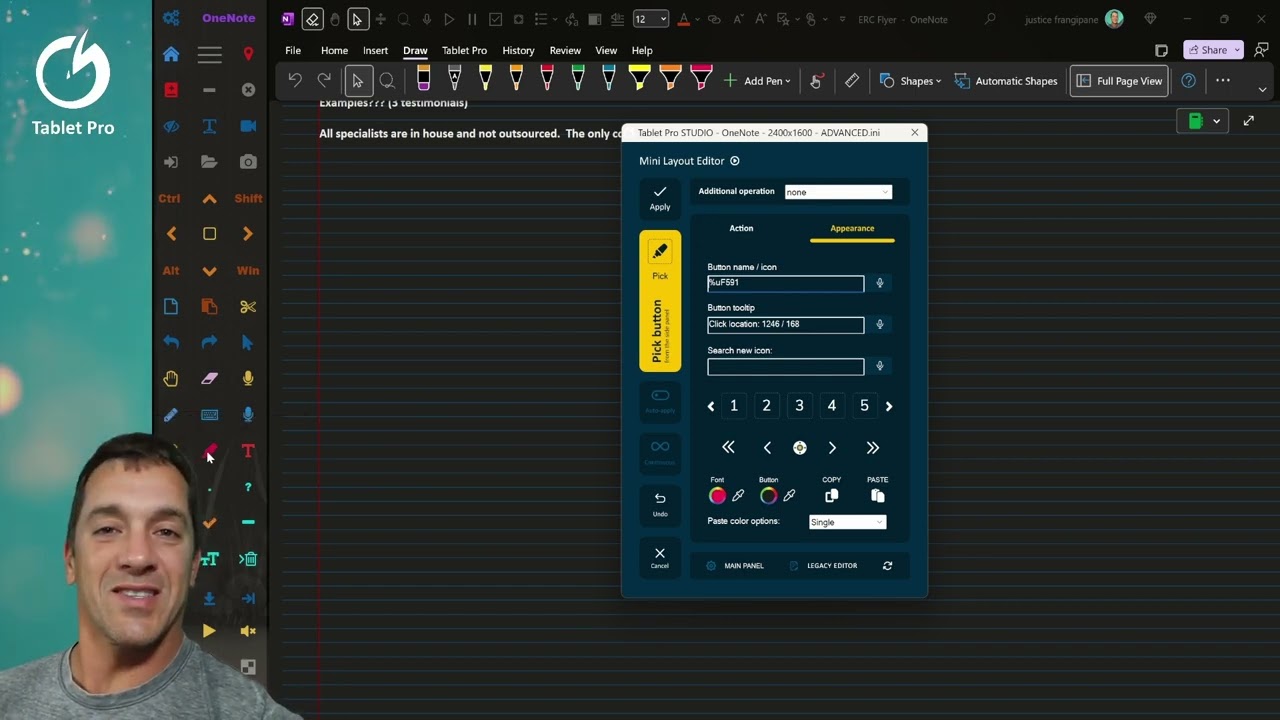Click the blue text cursor T icon
Viewport: 1280px width, 720px height.
(209, 126)
